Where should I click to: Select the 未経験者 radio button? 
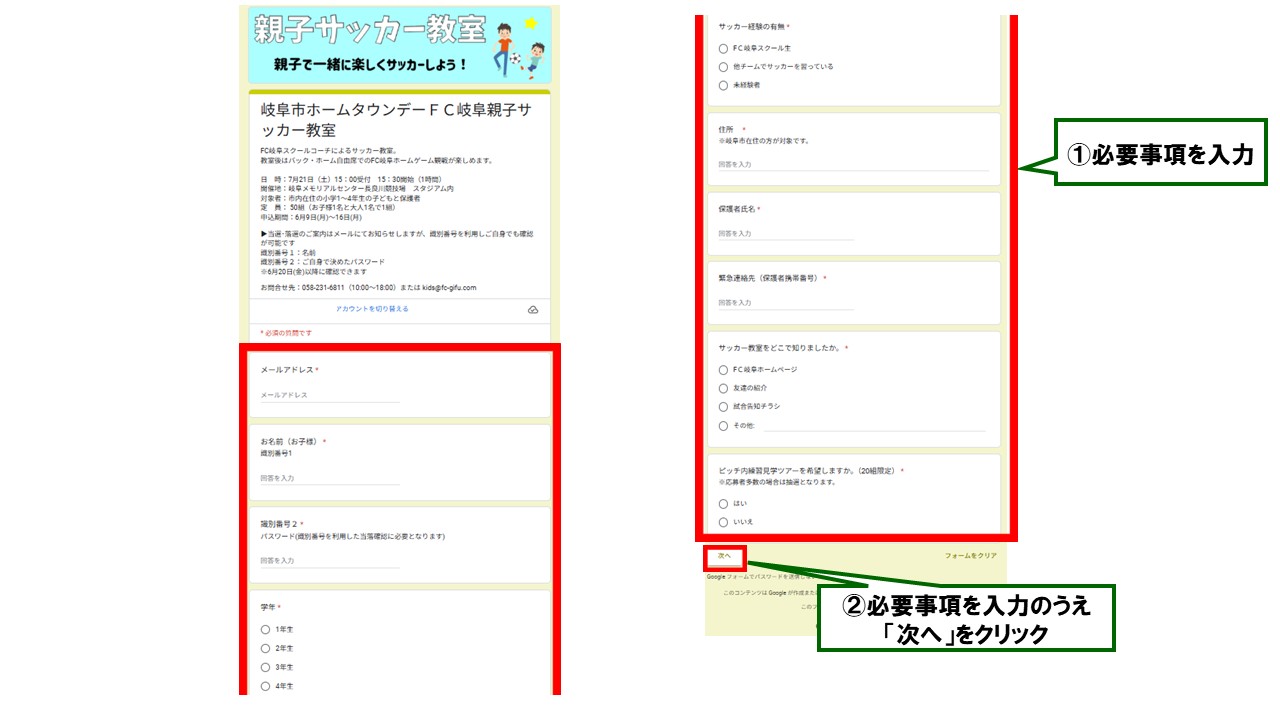coord(723,86)
